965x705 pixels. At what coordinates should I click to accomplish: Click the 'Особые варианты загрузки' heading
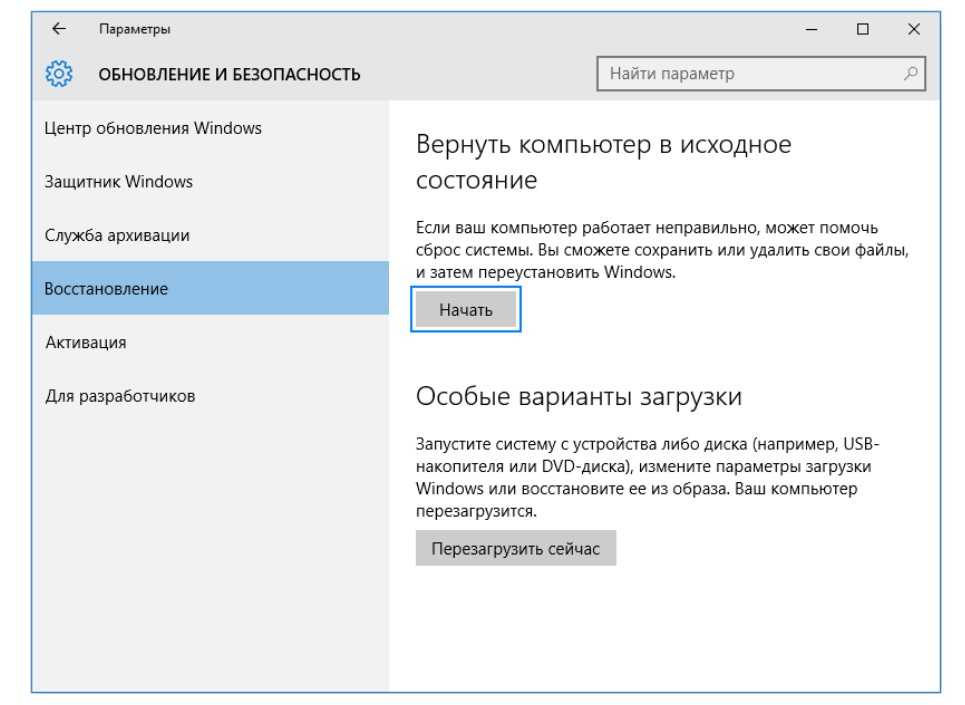tap(578, 396)
